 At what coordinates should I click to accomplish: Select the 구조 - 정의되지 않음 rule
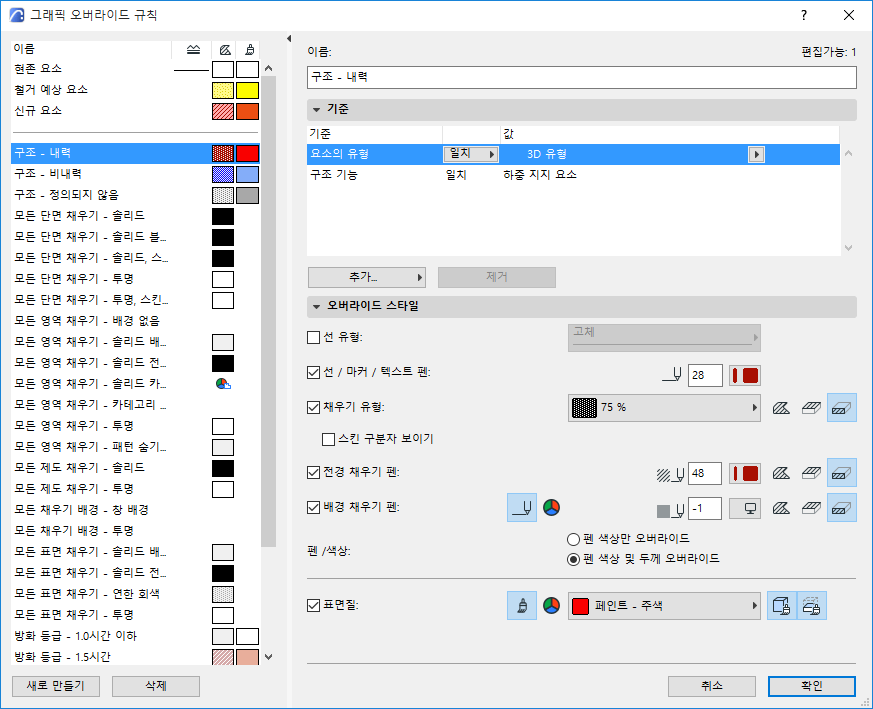(136, 195)
